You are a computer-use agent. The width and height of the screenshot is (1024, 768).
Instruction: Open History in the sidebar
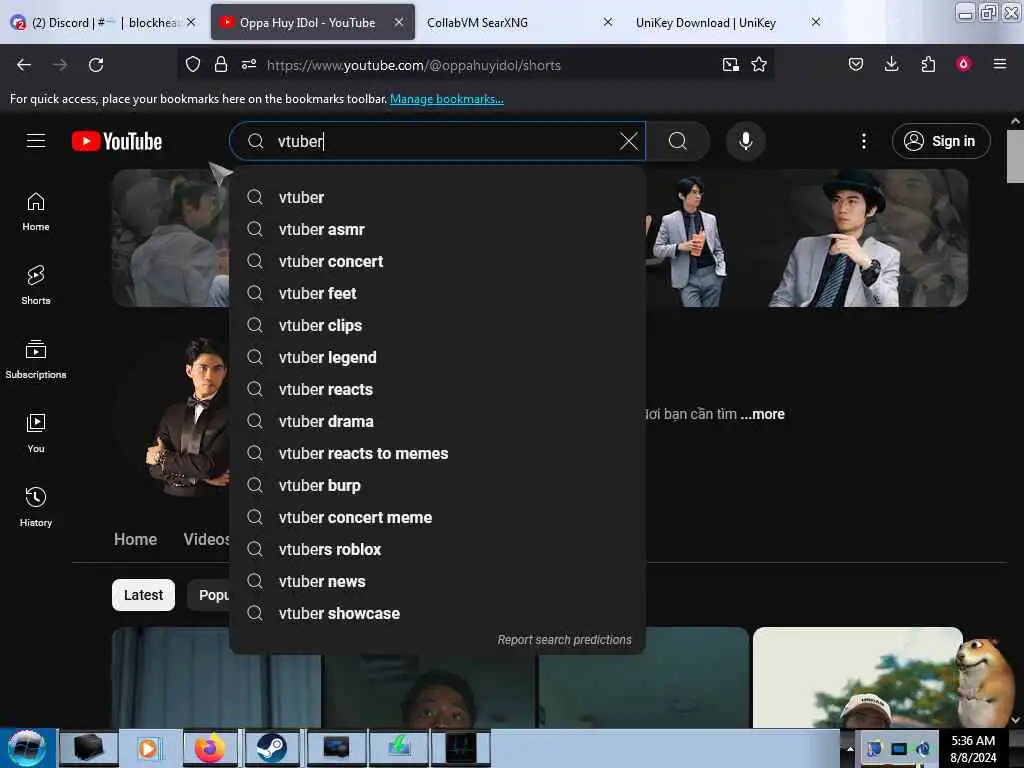(x=36, y=507)
